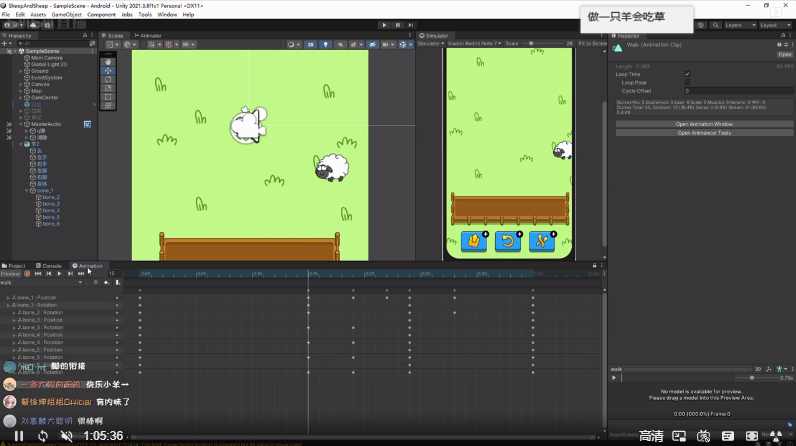
Task: Pause the video player
Action: click(19, 436)
